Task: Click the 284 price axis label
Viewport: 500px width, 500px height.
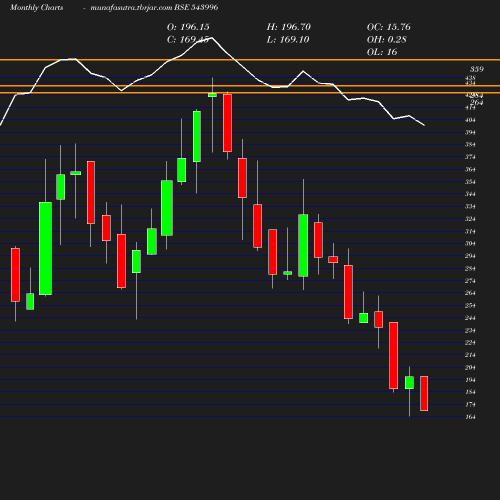Action: coord(470,269)
